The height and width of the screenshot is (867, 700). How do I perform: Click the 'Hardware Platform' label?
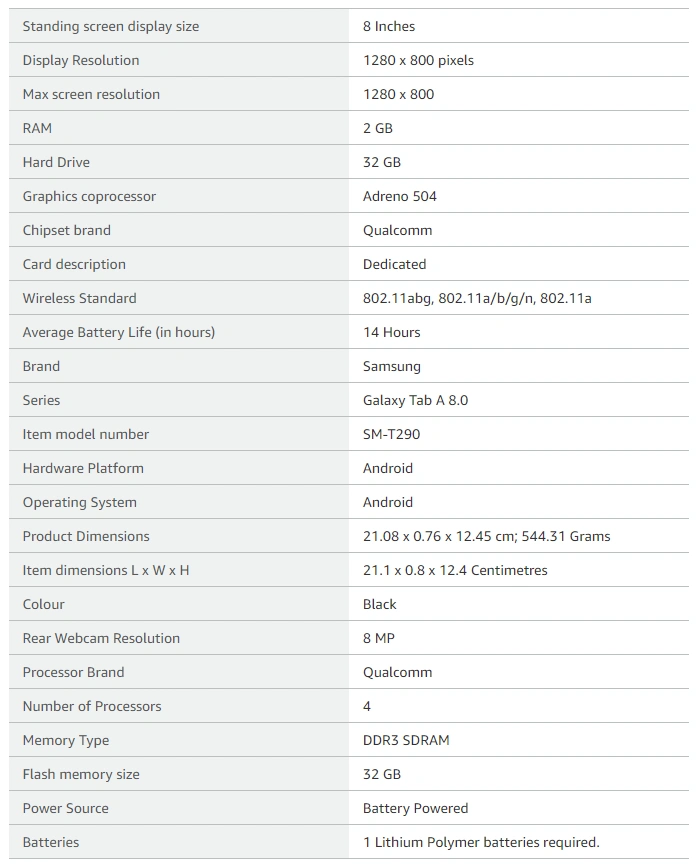[83, 468]
